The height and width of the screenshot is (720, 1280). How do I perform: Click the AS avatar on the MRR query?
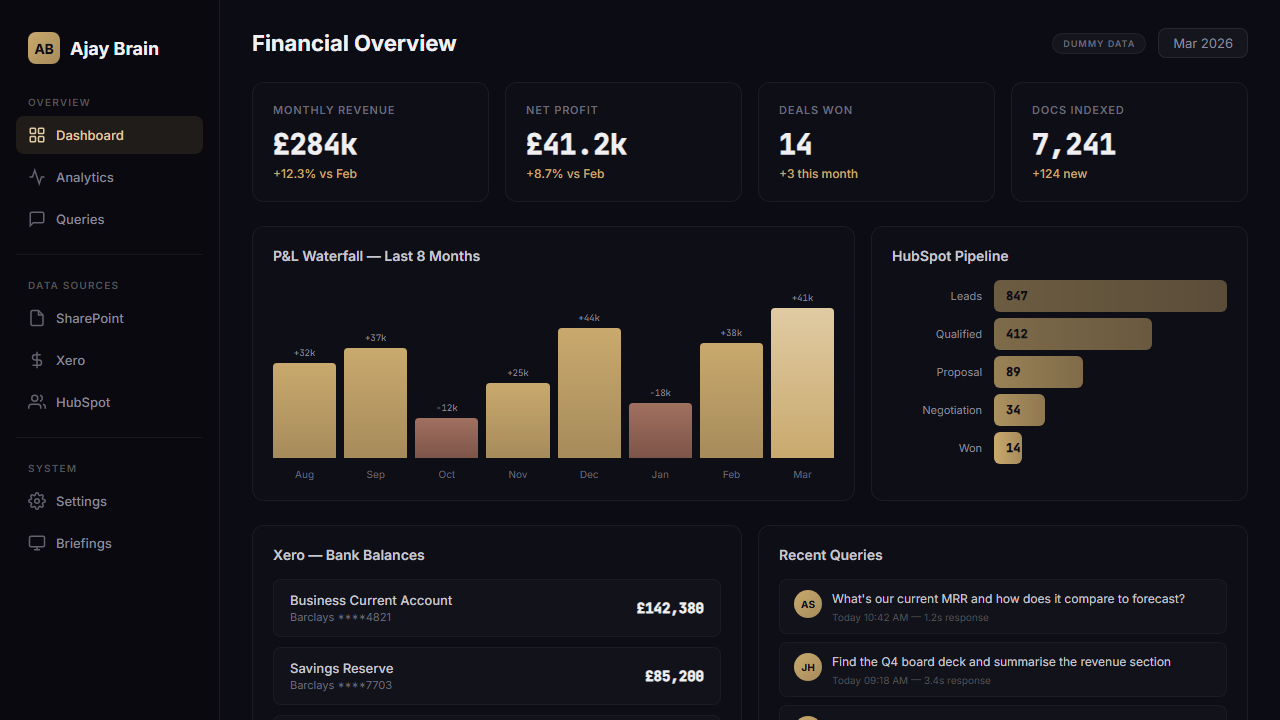pyautogui.click(x=808, y=604)
